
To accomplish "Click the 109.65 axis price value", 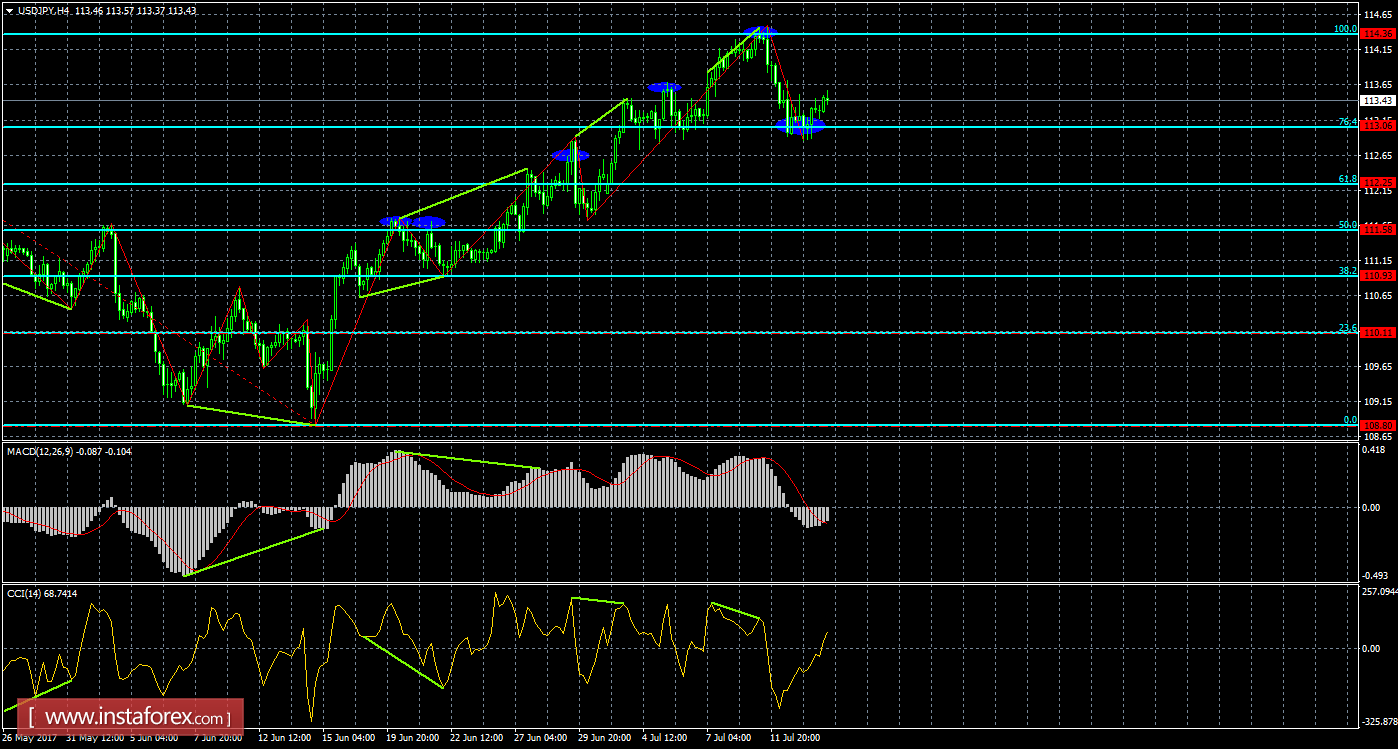I will pyautogui.click(x=1378, y=366).
